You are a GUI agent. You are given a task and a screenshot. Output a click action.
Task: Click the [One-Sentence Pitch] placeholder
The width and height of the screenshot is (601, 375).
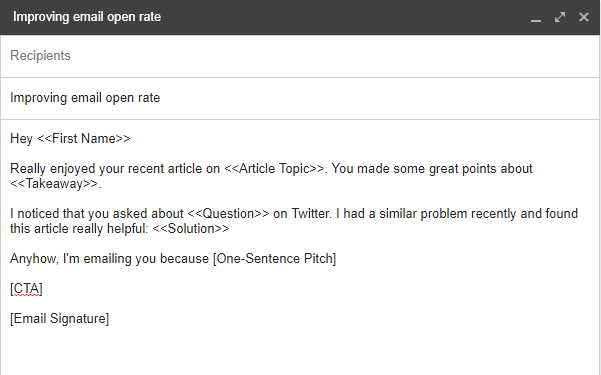click(274, 259)
